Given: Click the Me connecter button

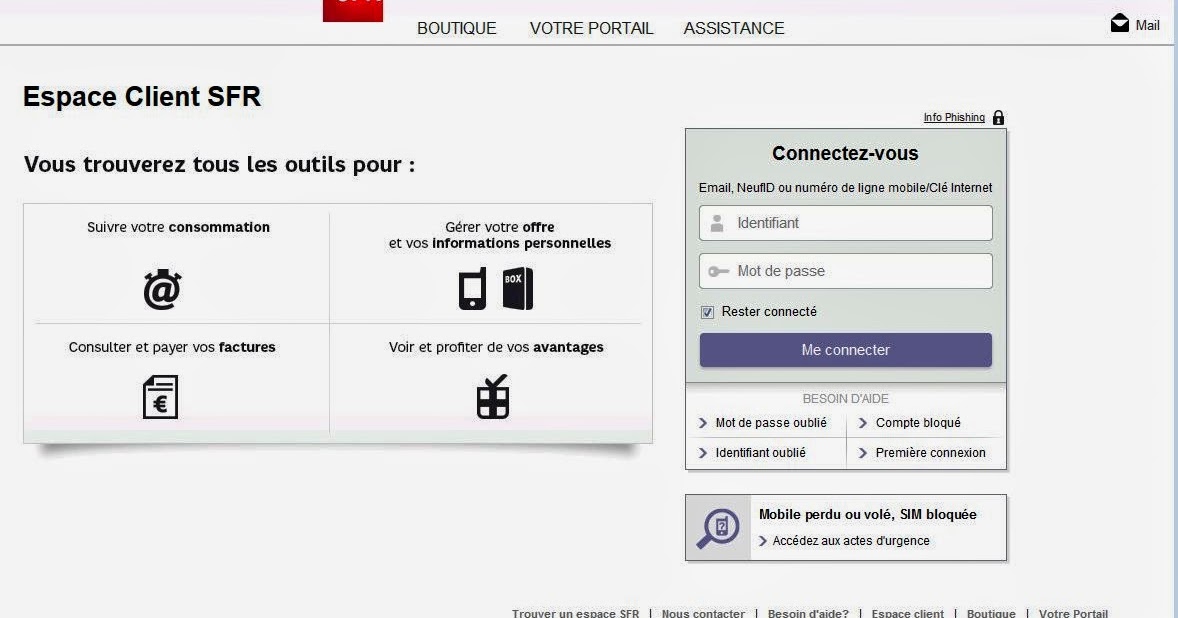Looking at the screenshot, I should [845, 350].
